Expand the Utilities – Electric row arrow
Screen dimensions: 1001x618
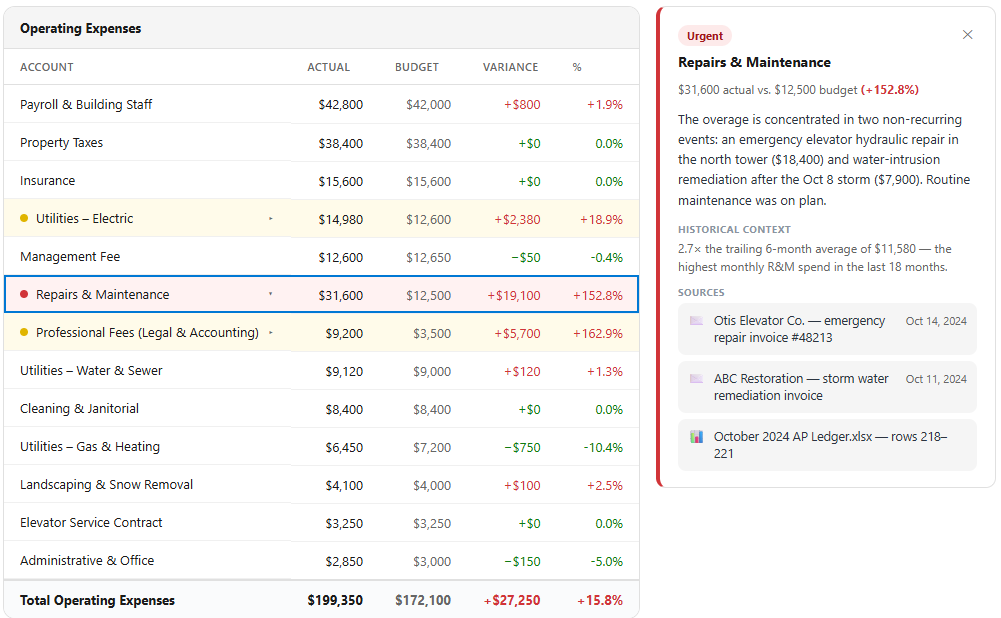click(271, 218)
